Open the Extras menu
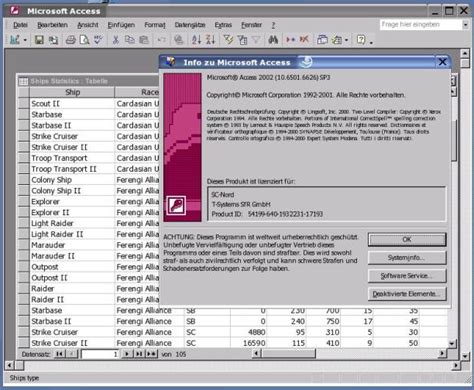Image resolution: width=474 pixels, height=390 pixels. (x=223, y=25)
